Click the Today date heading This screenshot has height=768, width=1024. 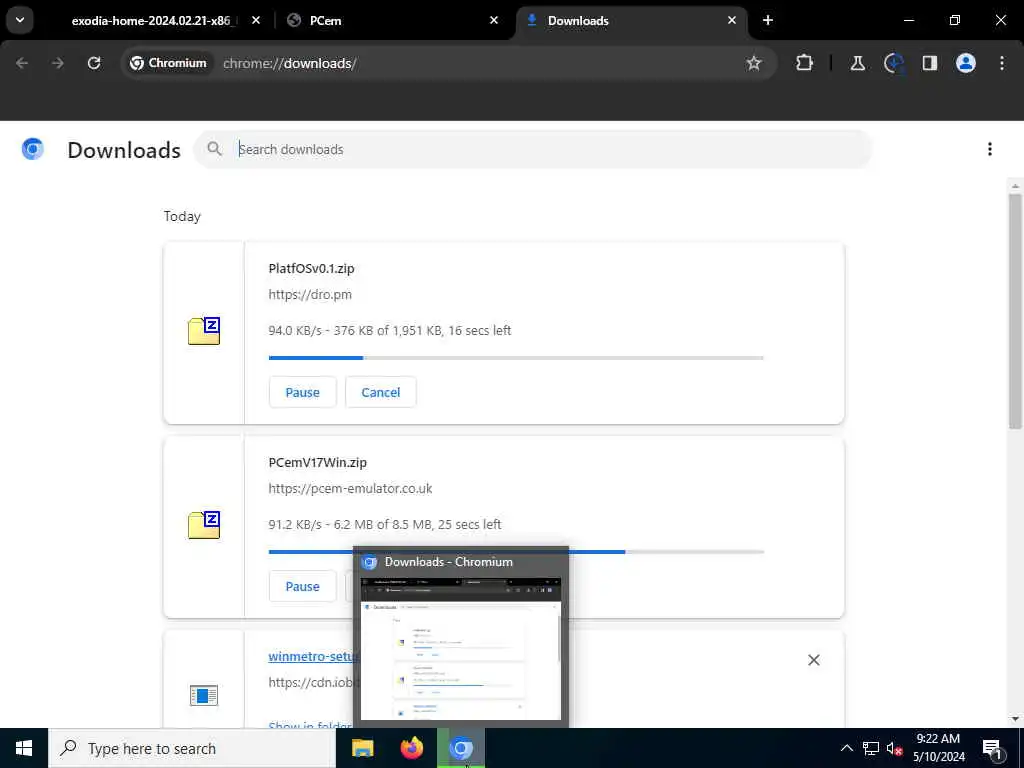click(182, 216)
